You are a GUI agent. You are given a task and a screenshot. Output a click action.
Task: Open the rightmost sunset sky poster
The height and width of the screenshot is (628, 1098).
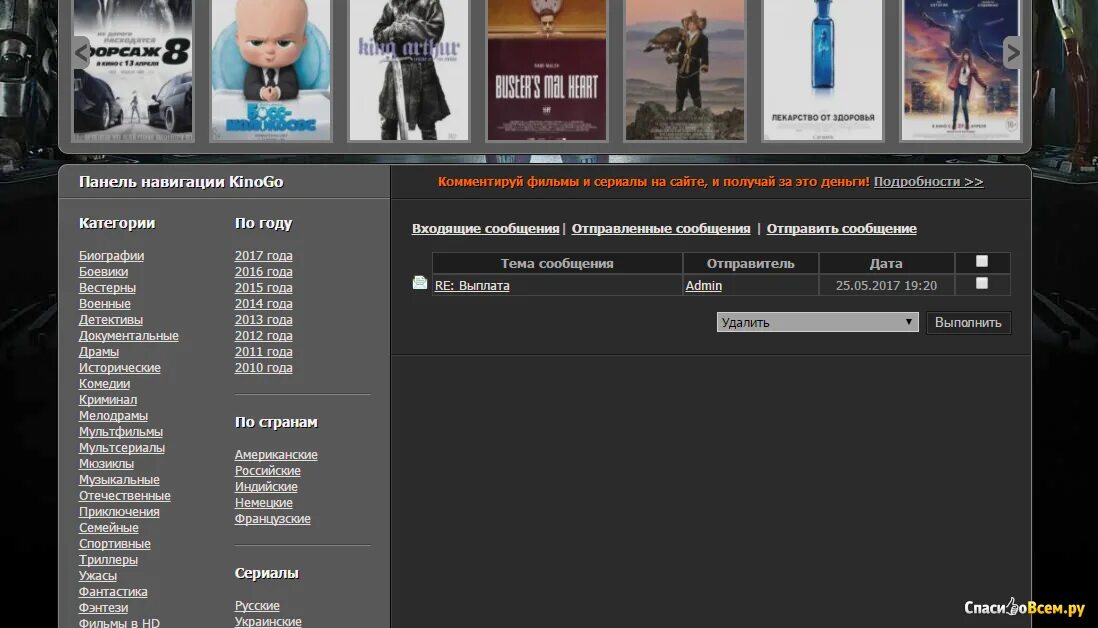pos(960,70)
